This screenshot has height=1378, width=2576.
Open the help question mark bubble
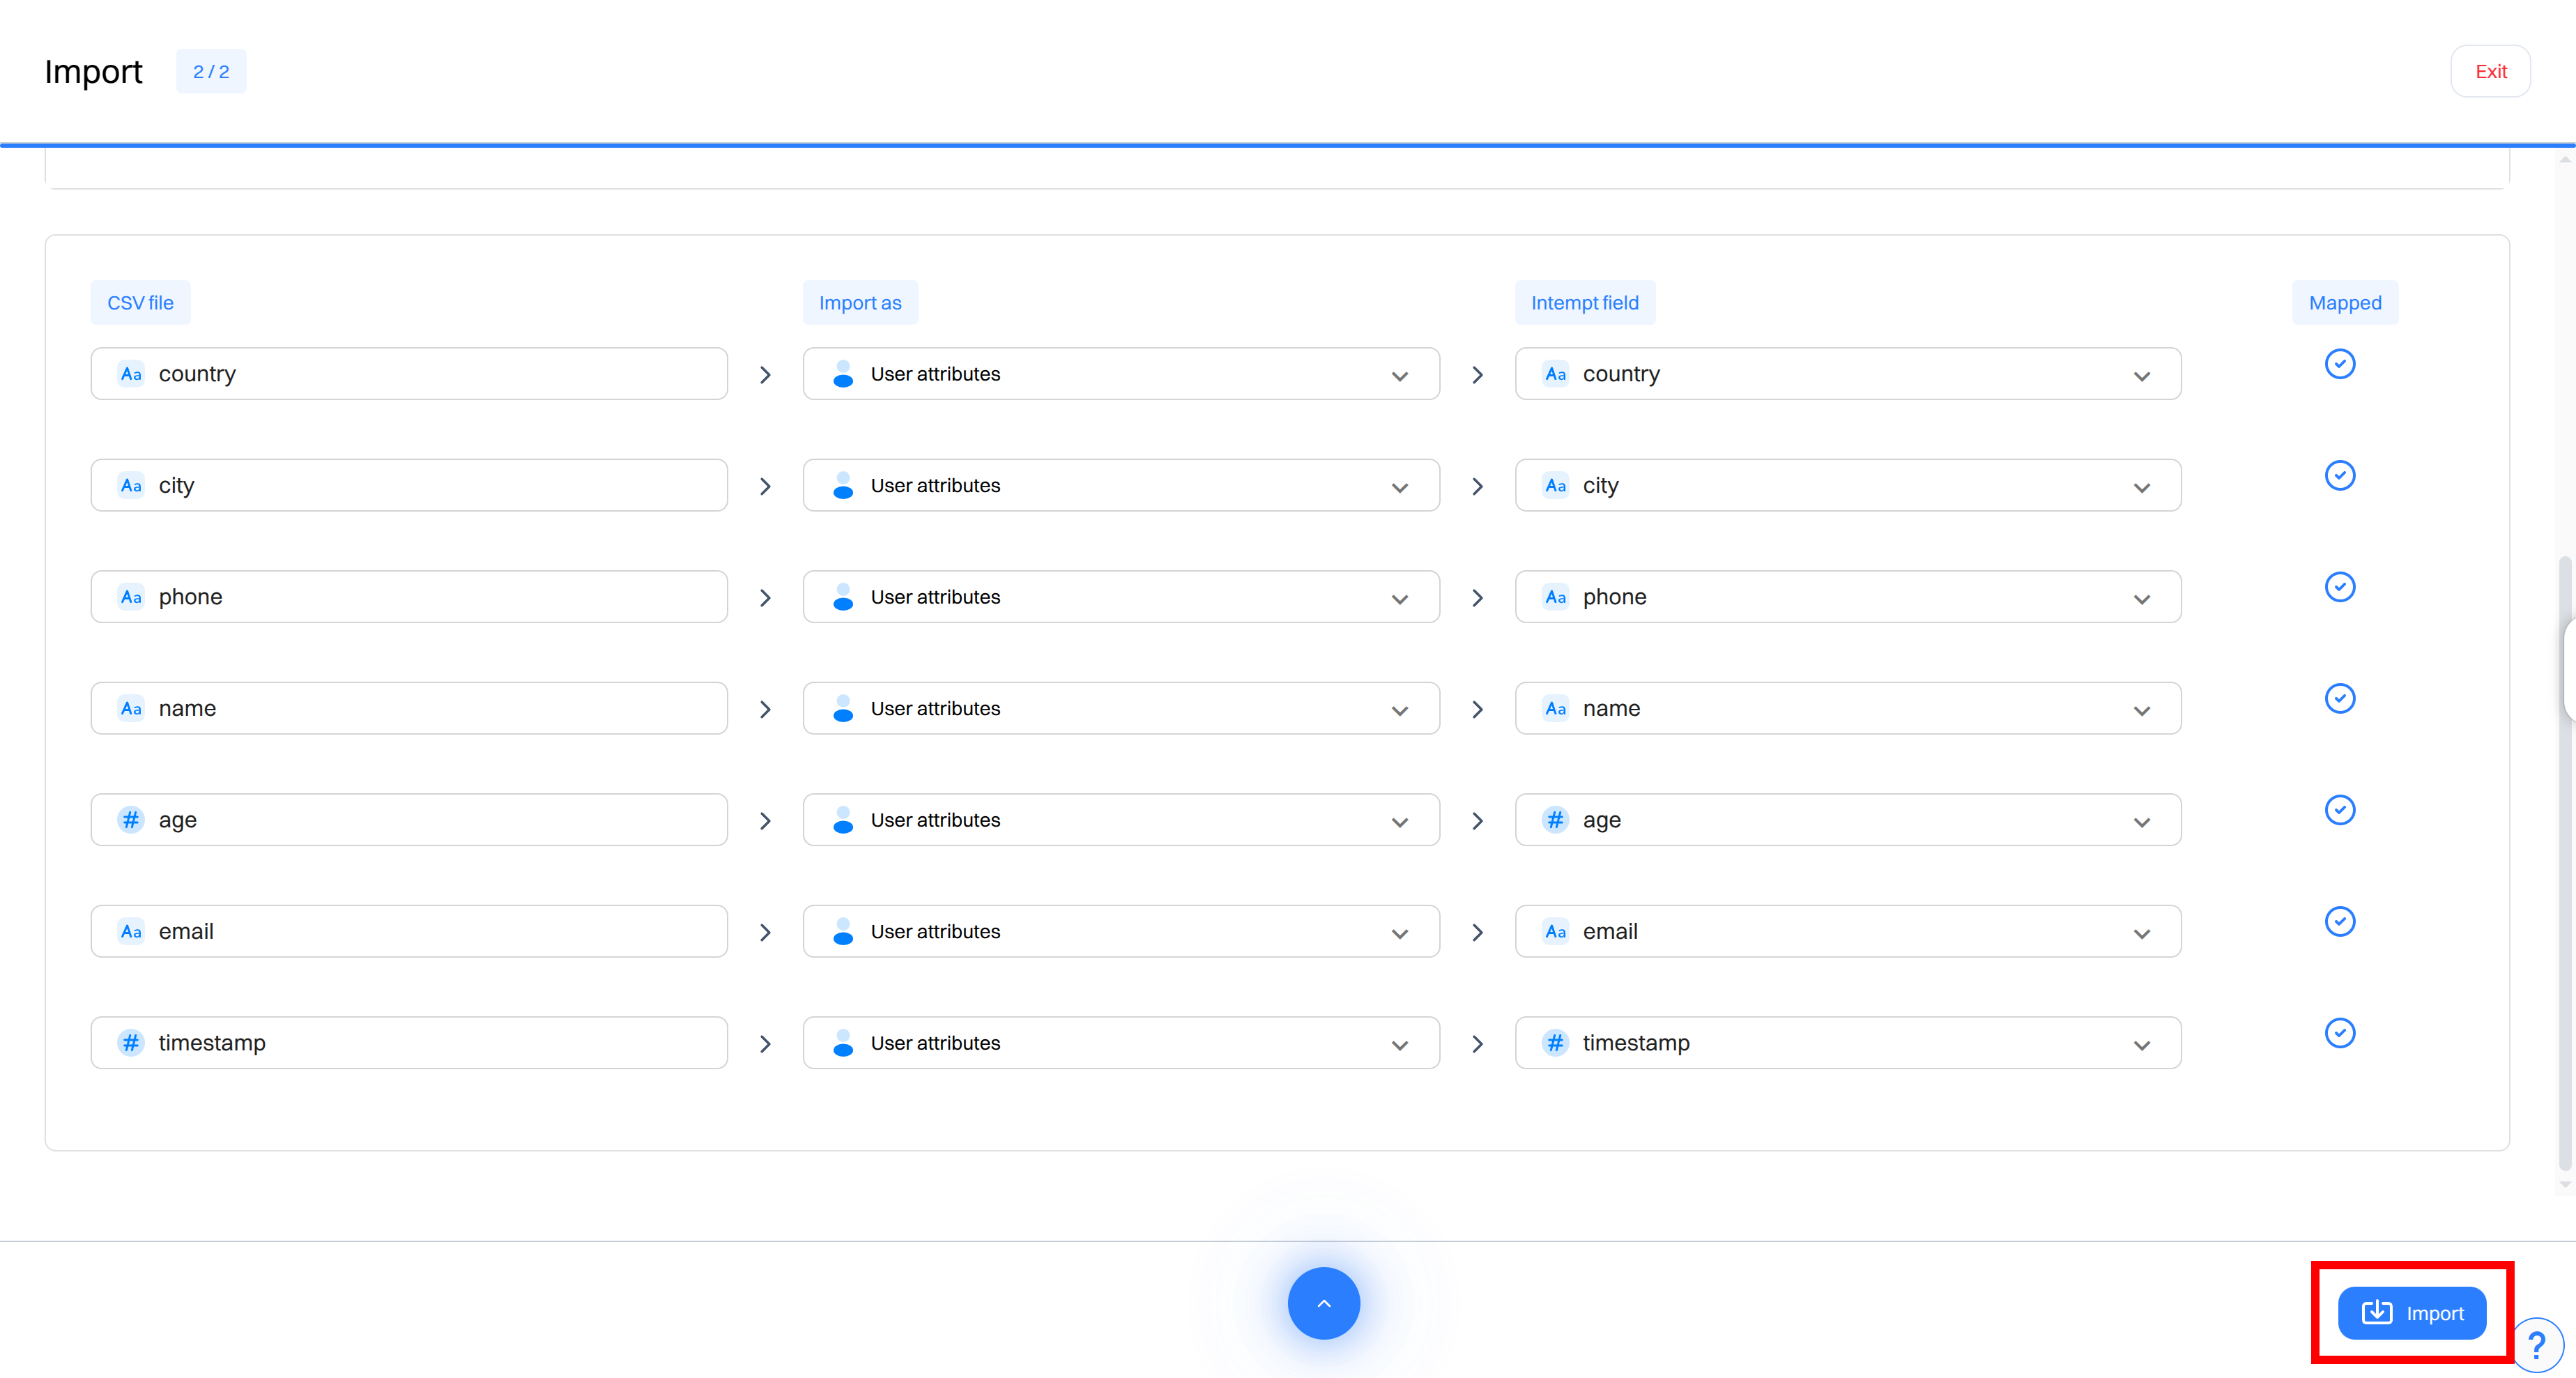2536,1345
